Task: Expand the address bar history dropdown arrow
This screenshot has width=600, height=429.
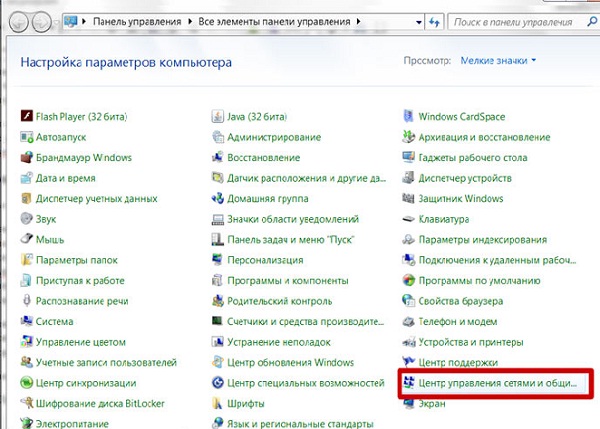Action: 419,22
